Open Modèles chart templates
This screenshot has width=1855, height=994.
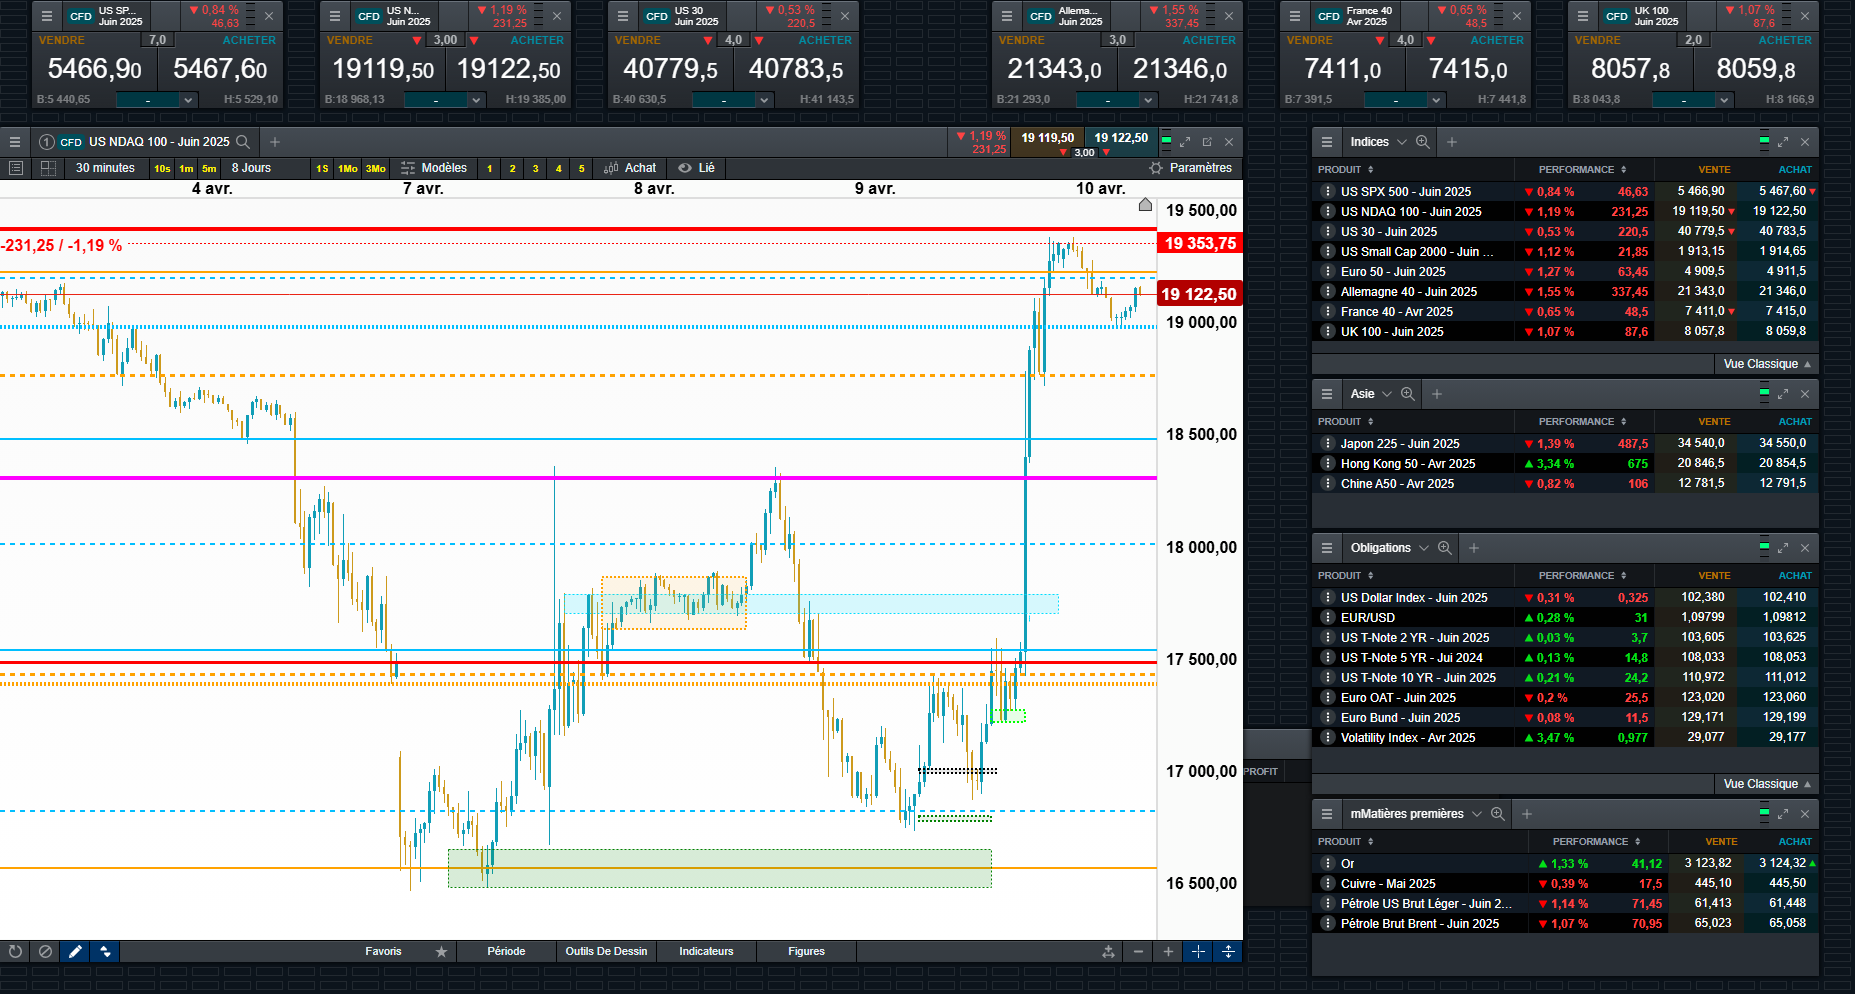pos(434,168)
